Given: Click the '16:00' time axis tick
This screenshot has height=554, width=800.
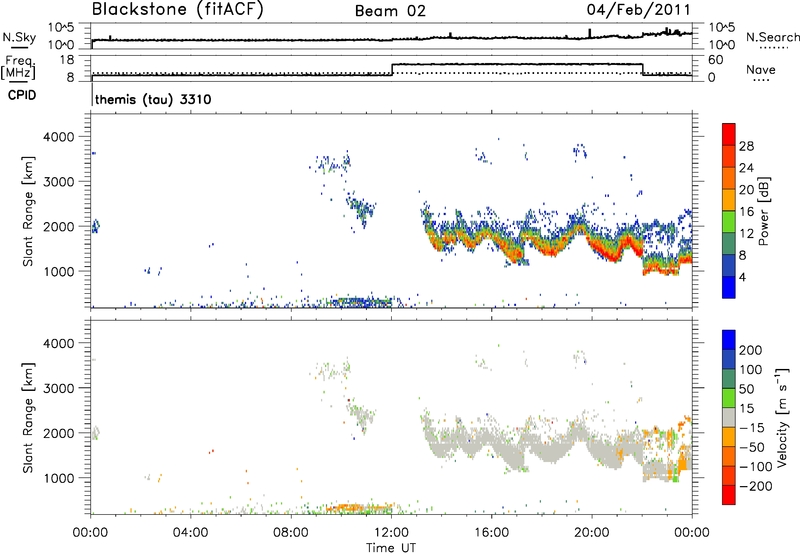Looking at the screenshot, I should (x=491, y=533).
